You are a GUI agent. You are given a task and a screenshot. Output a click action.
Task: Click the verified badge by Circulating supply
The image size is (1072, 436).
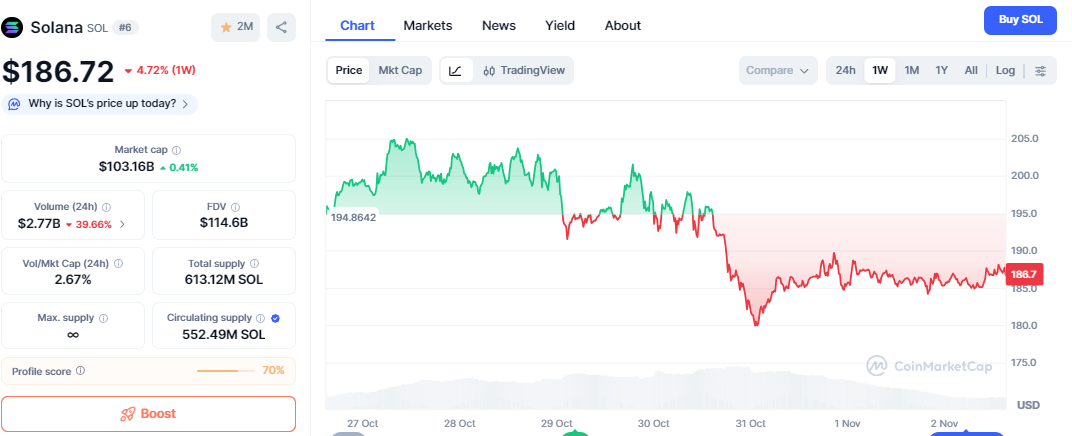point(275,318)
